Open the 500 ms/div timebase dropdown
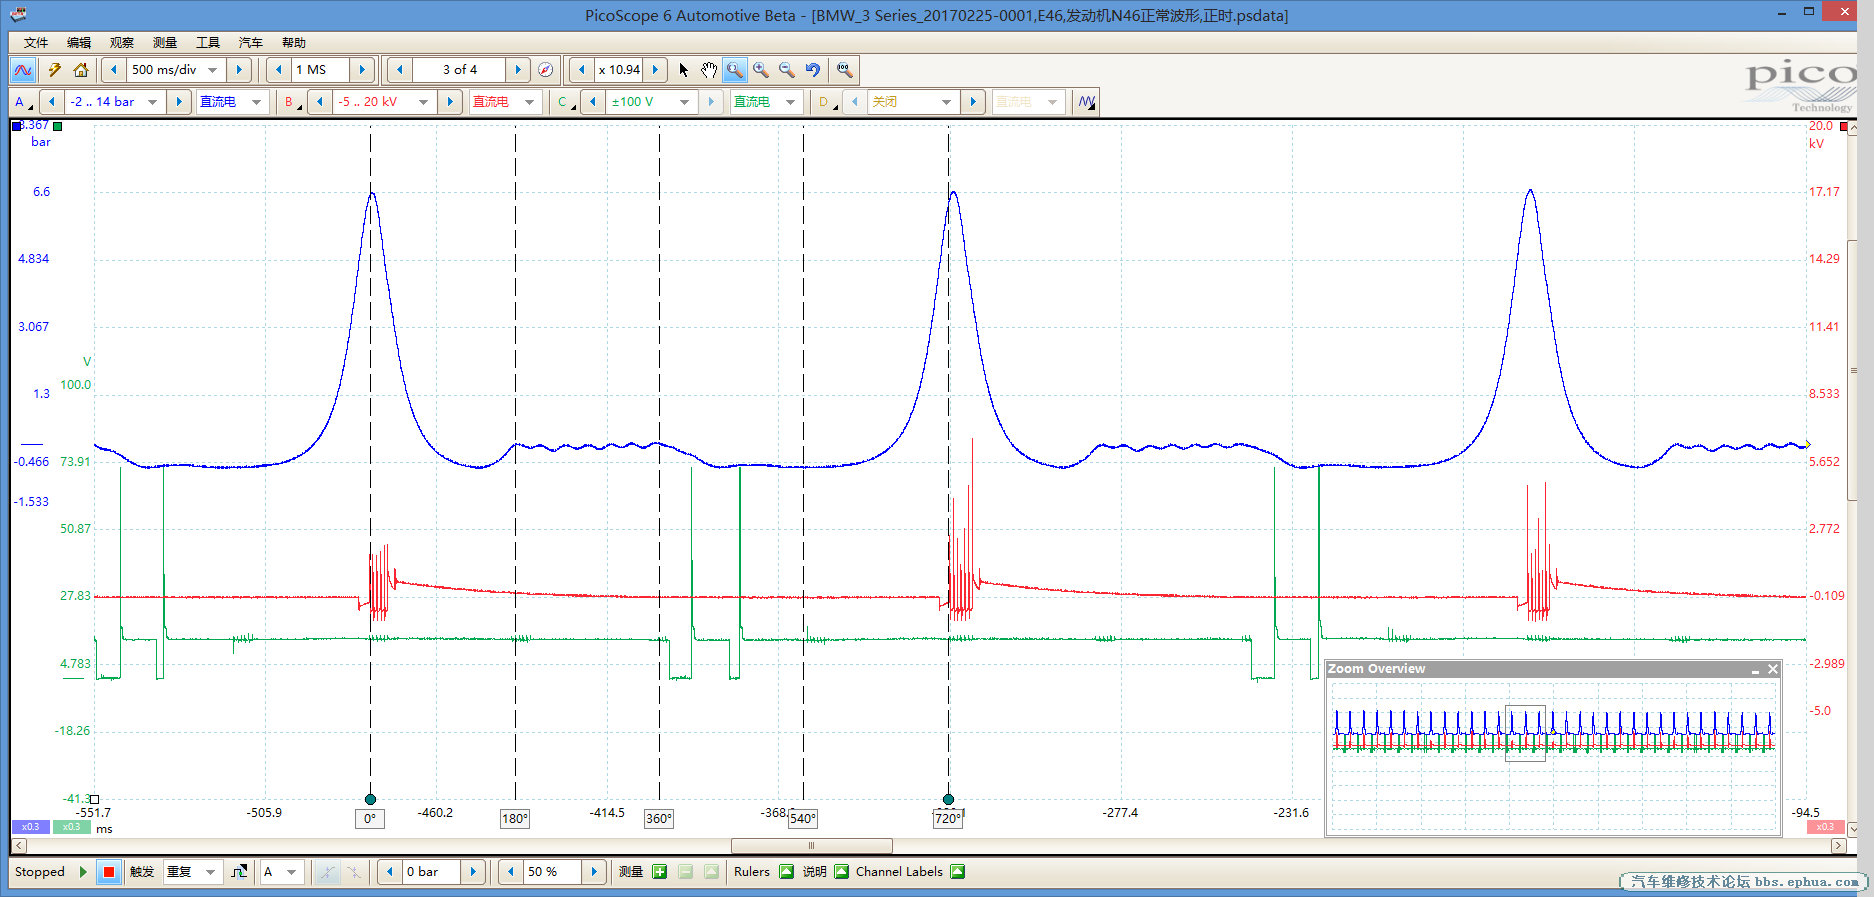Image resolution: width=1874 pixels, height=897 pixels. pos(212,70)
